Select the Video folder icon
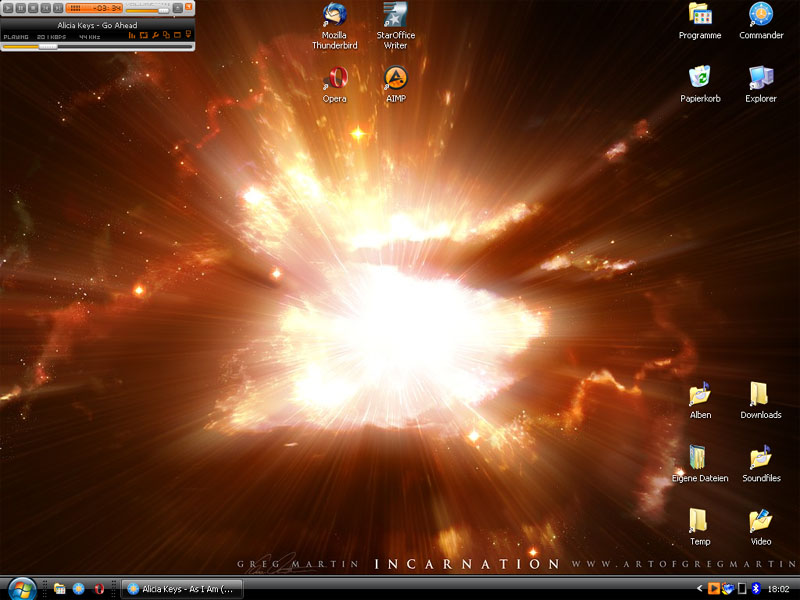 (x=761, y=528)
